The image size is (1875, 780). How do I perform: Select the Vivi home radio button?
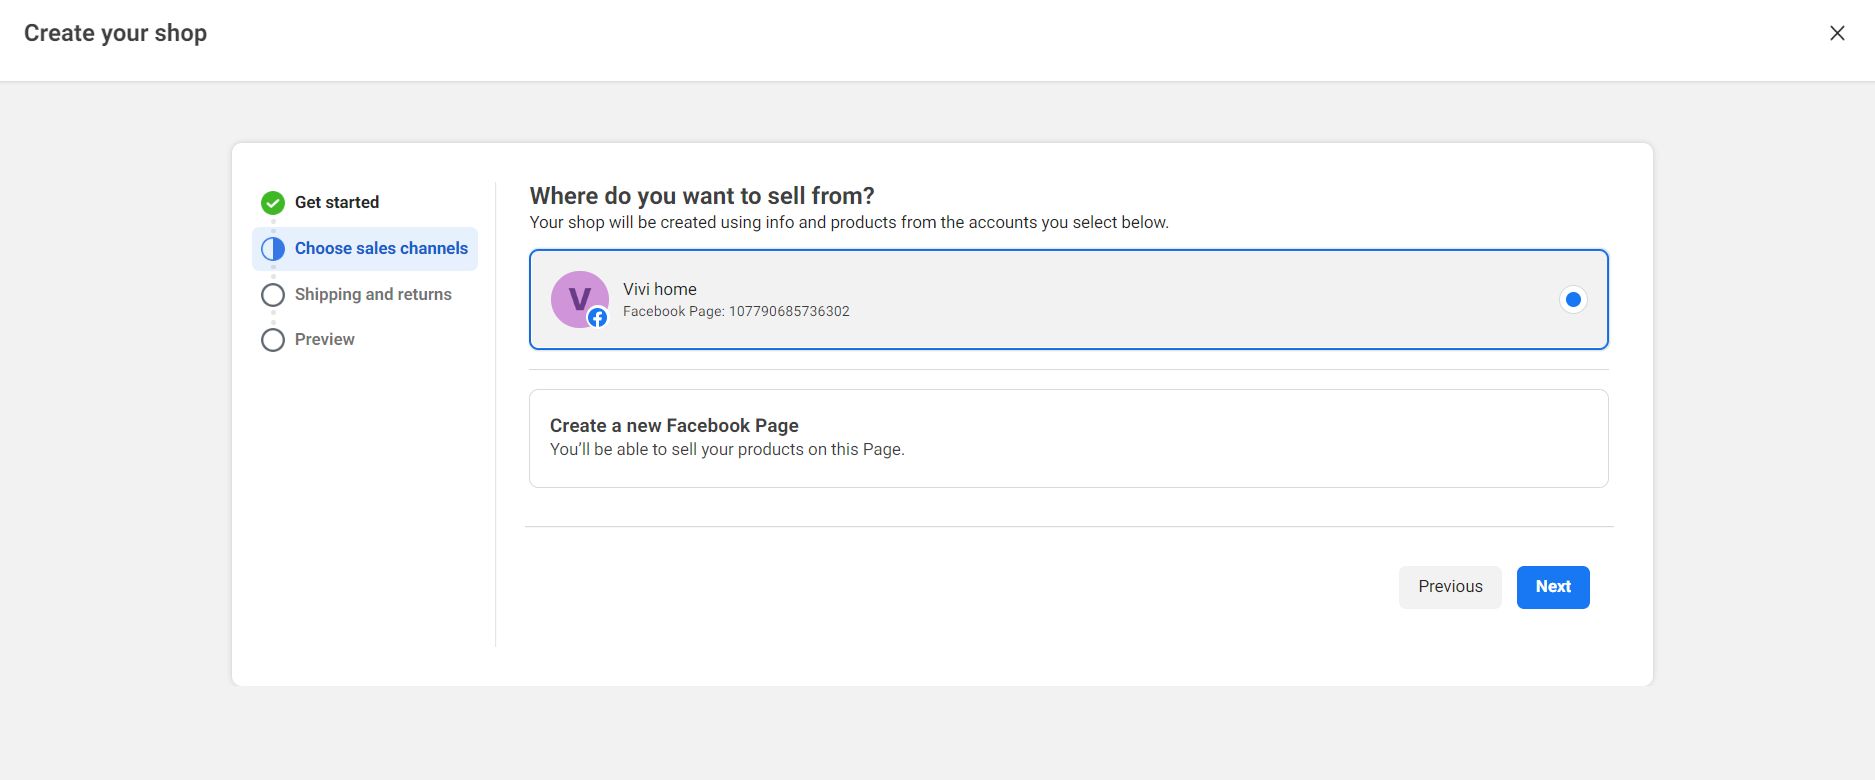pyautogui.click(x=1573, y=299)
